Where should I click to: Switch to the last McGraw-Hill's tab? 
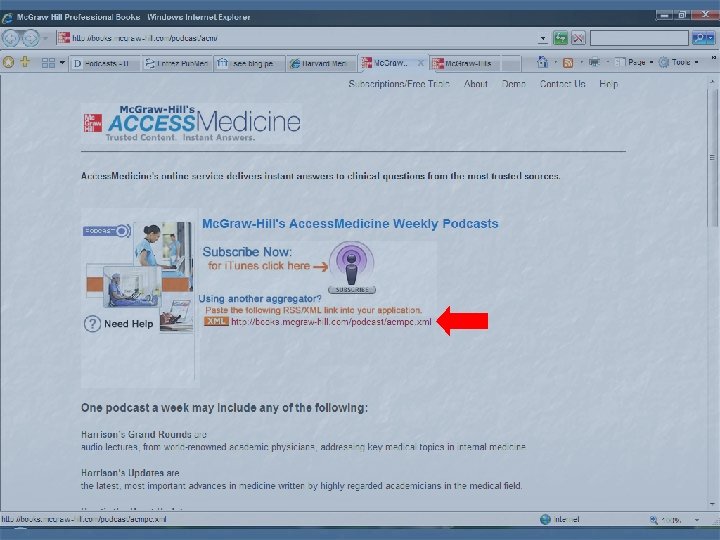(x=466, y=63)
